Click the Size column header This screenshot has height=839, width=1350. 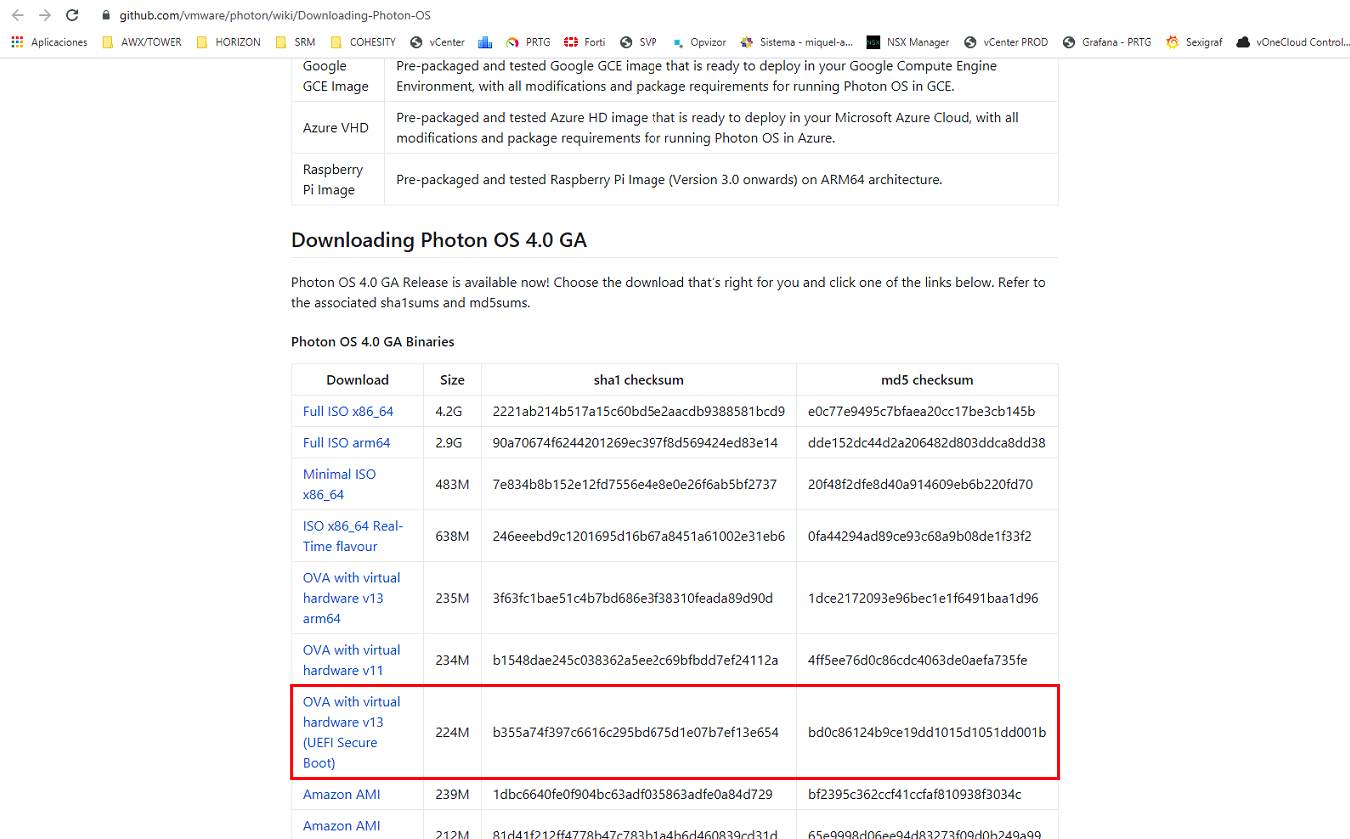pyautogui.click(x=452, y=380)
